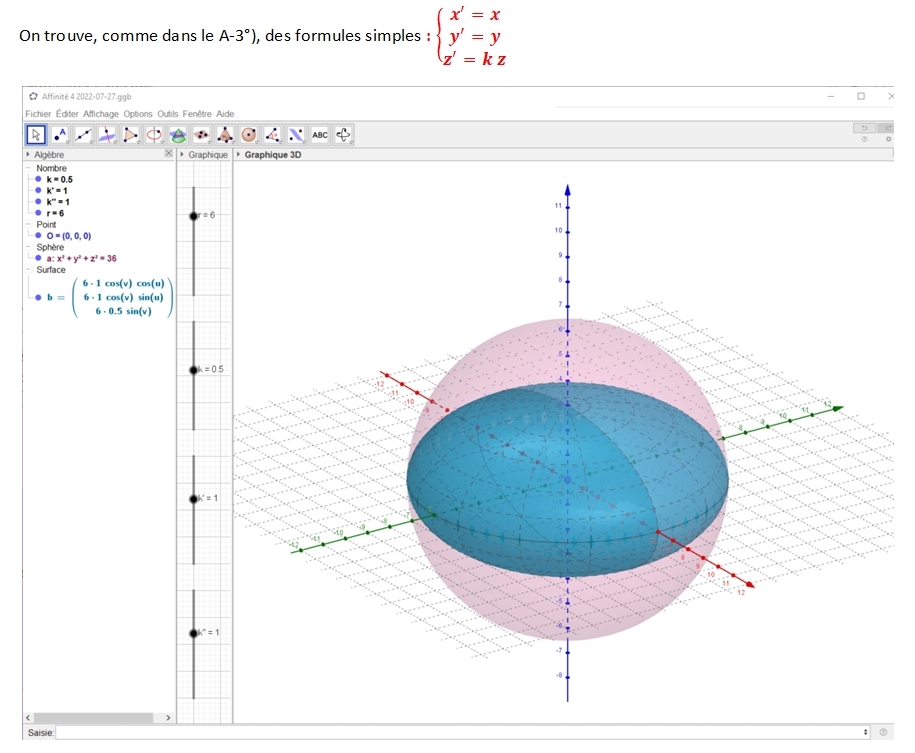This screenshot has height=753, width=915.
Task: Select the Line through two points tool
Action: click(83, 135)
